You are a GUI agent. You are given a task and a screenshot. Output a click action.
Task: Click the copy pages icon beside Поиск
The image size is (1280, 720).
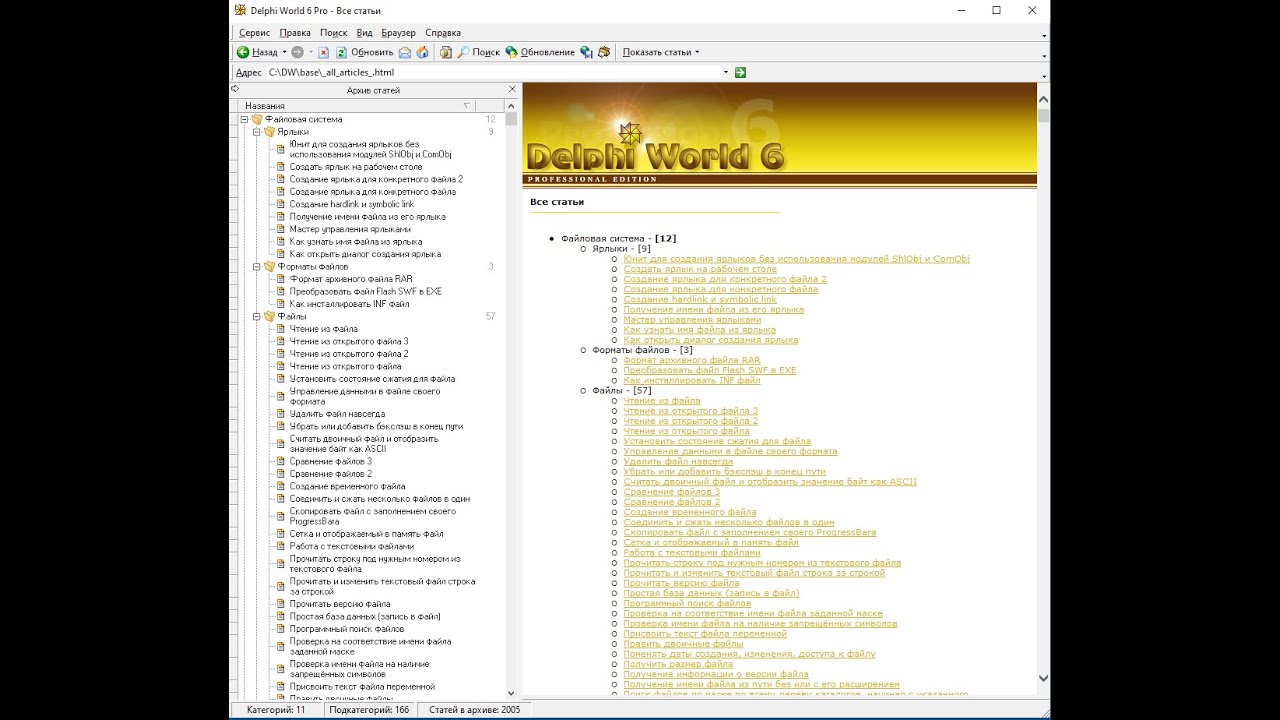pos(446,52)
